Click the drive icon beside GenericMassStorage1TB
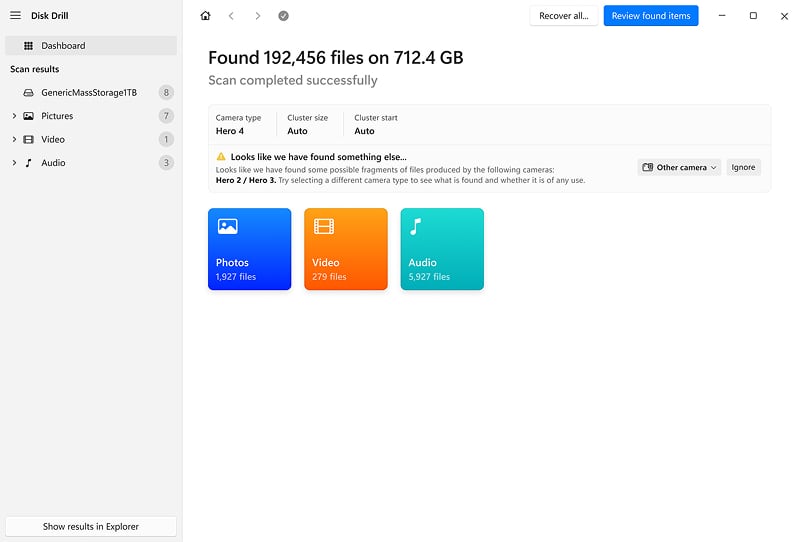Image resolution: width=800 pixels, height=542 pixels. tap(29, 92)
